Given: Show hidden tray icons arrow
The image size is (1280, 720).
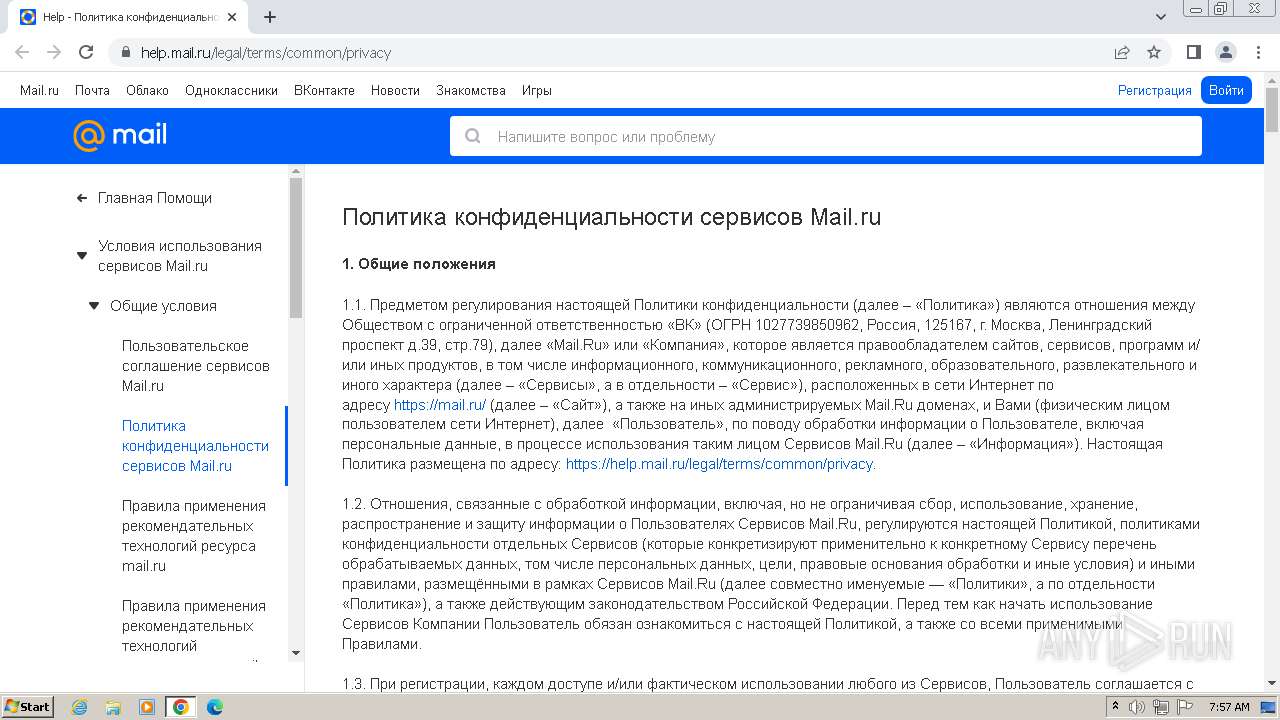Looking at the screenshot, I should [x=1116, y=707].
